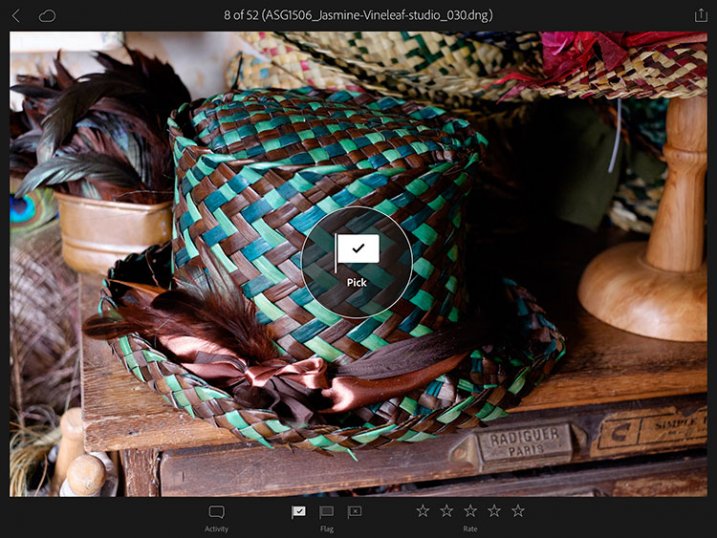Tap the share export icon
This screenshot has height=538, width=717.
(700, 15)
